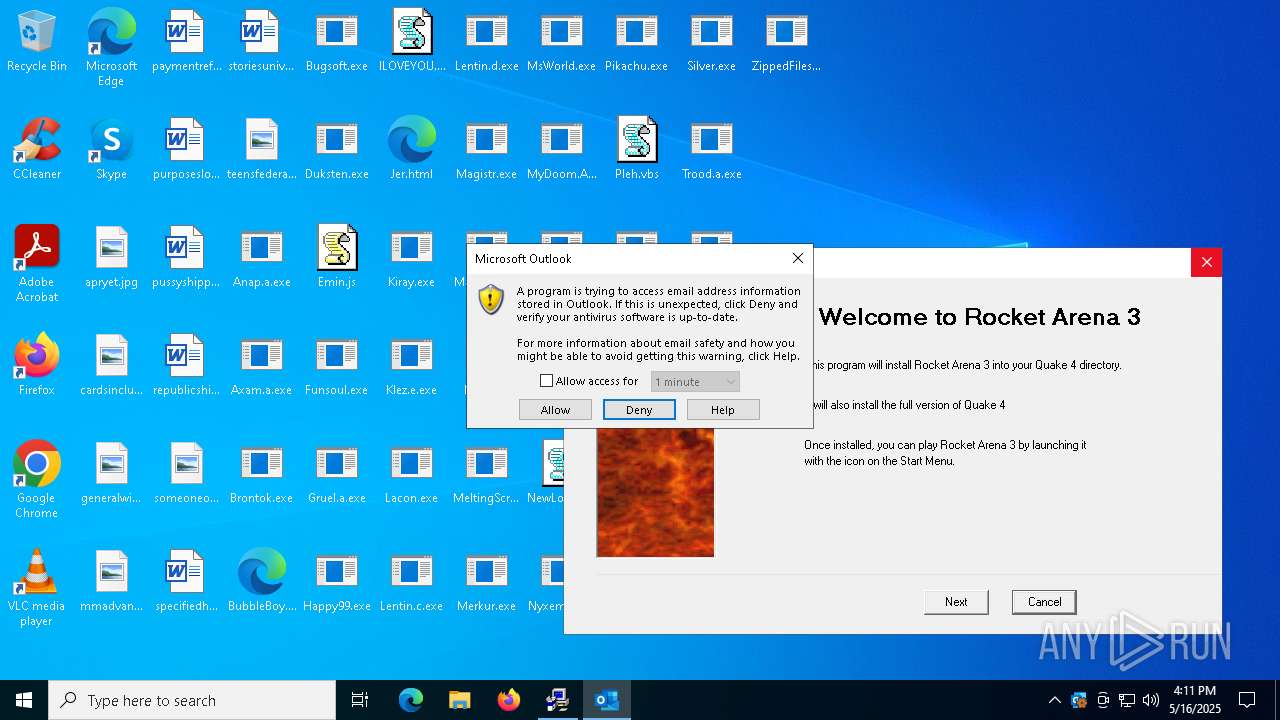Select the Pikachu.exe desktop file
The height and width of the screenshot is (720, 1280).
point(637,41)
